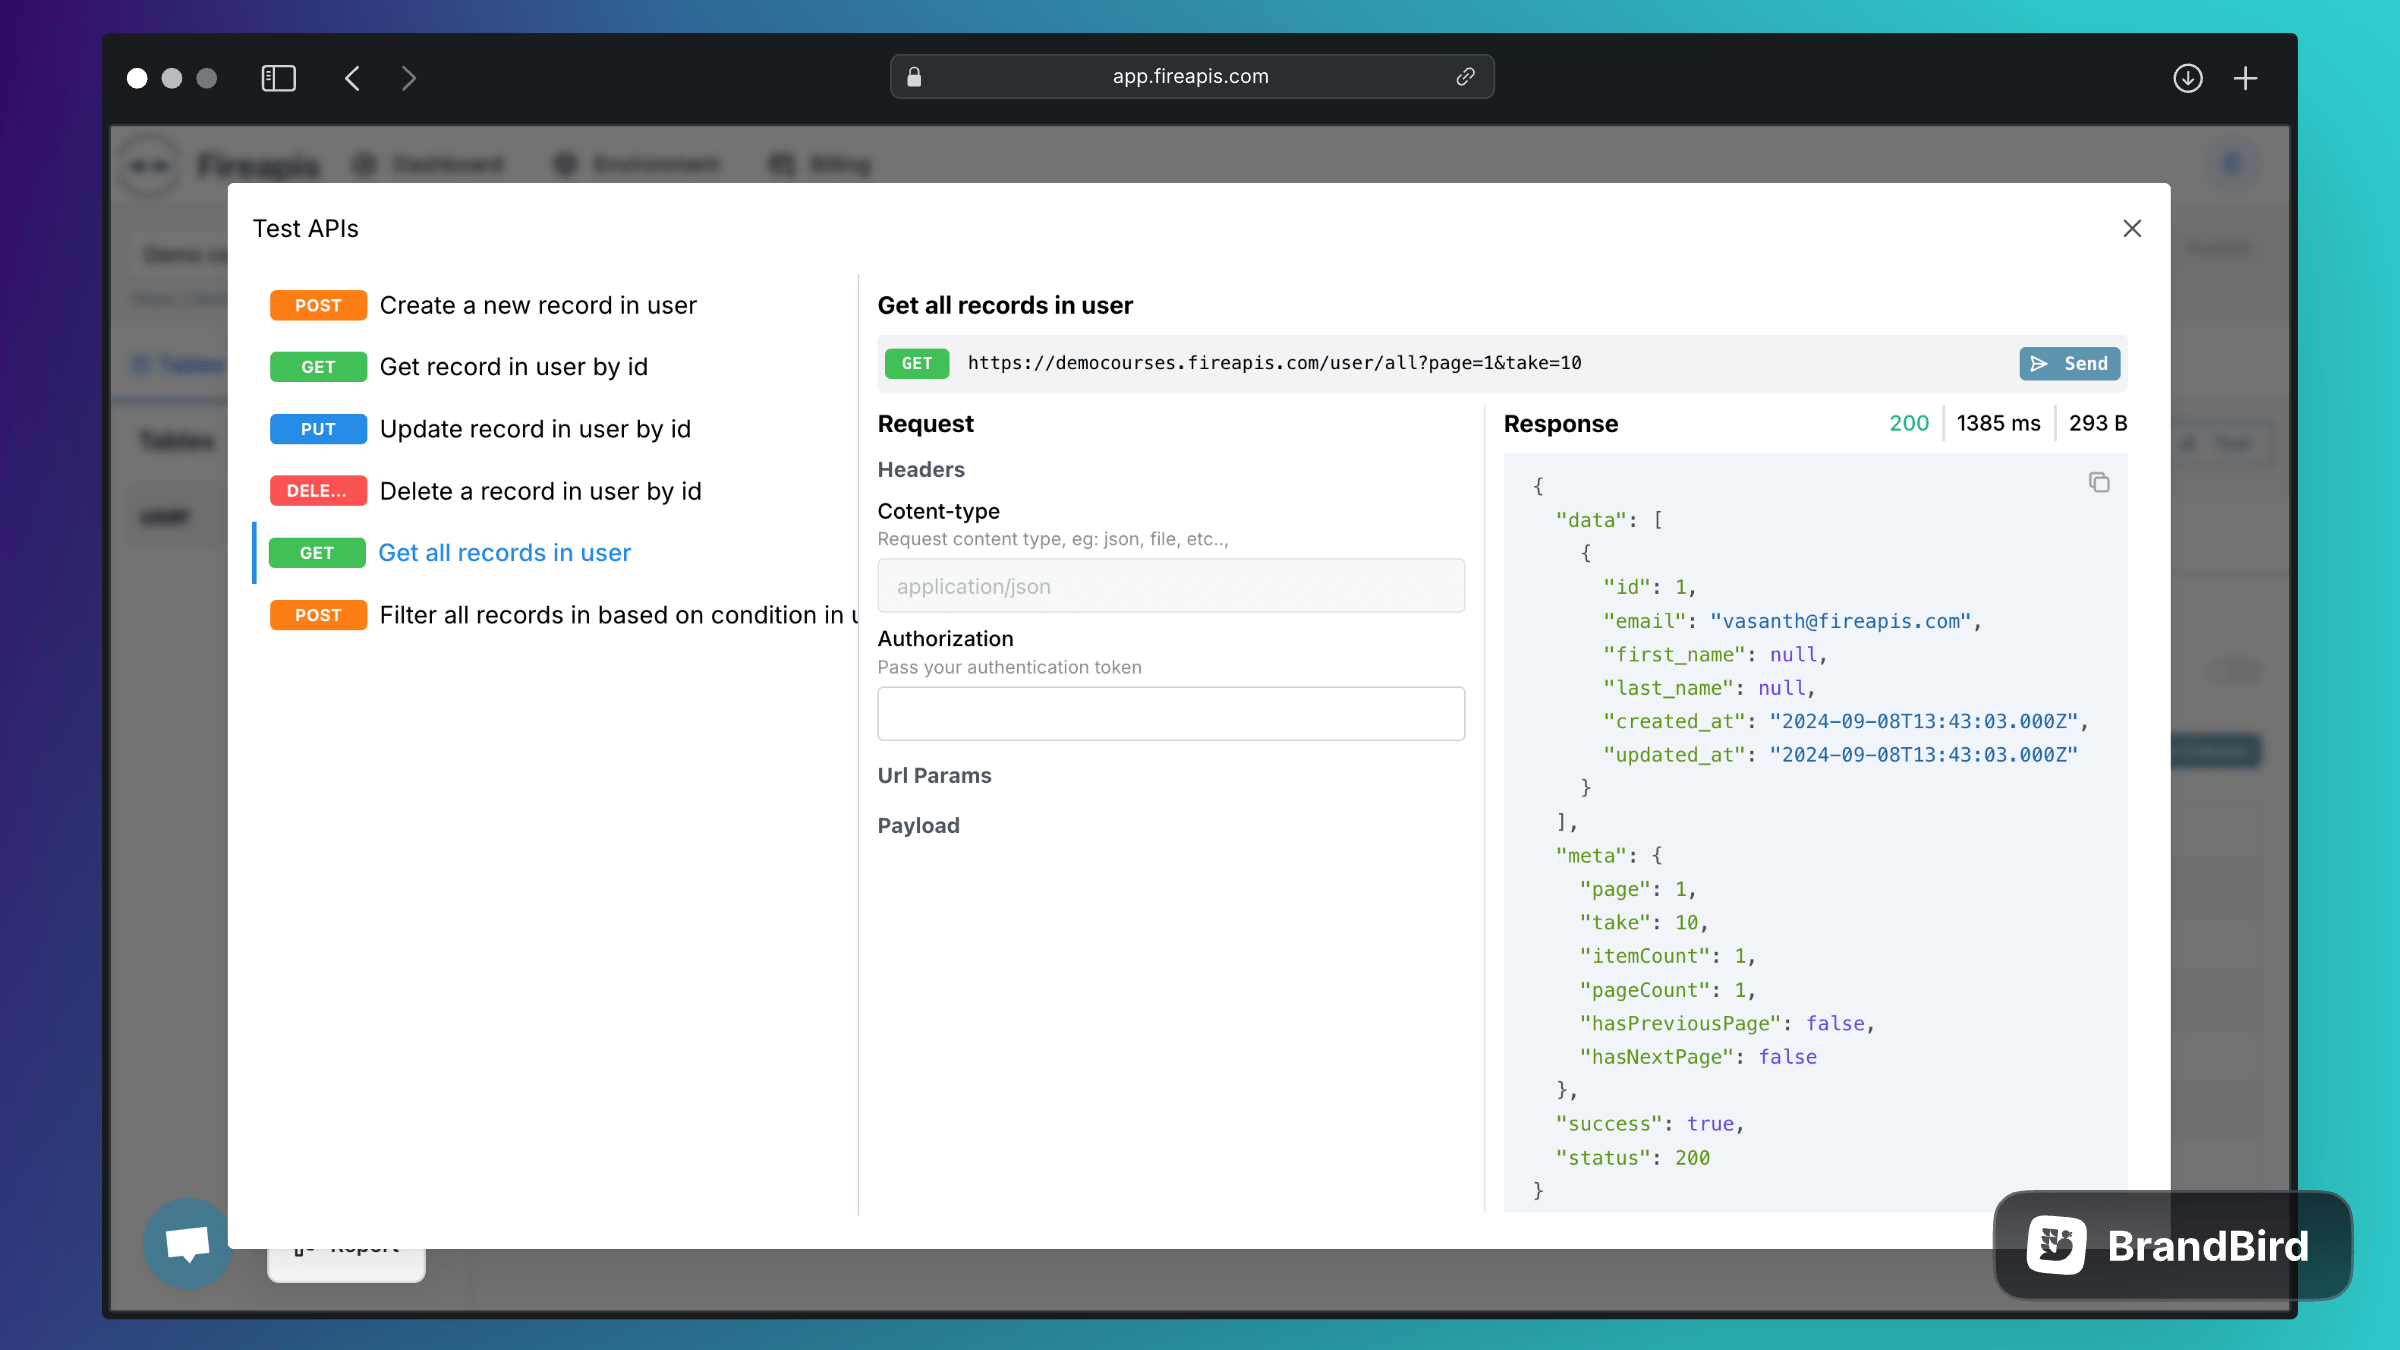
Task: Click the app.fireapis.com address bar
Action: coord(1192,77)
